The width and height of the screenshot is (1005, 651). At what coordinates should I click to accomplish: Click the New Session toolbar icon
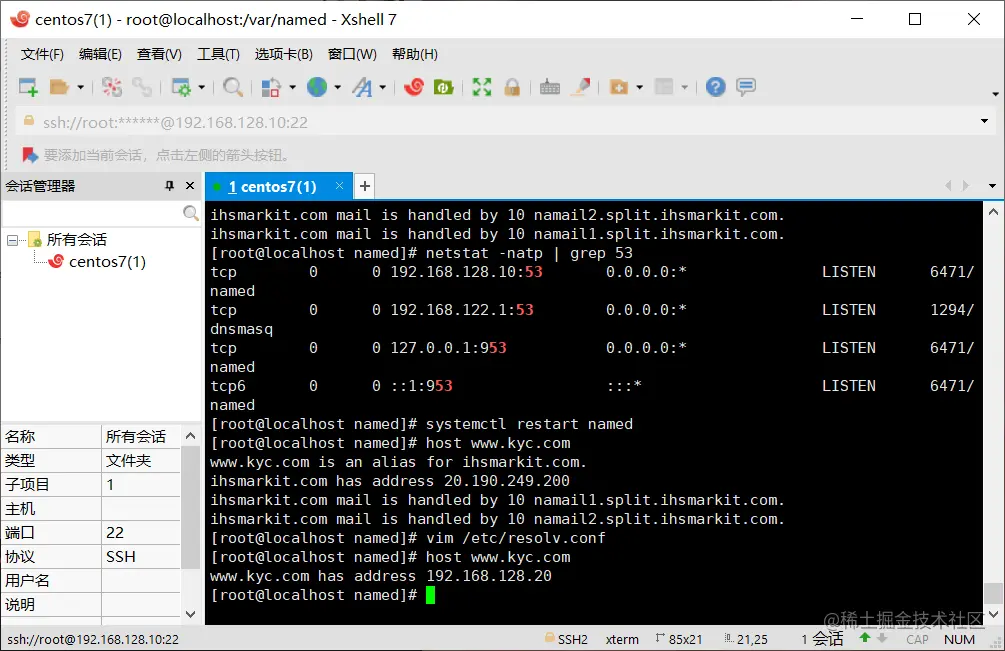[x=28, y=87]
